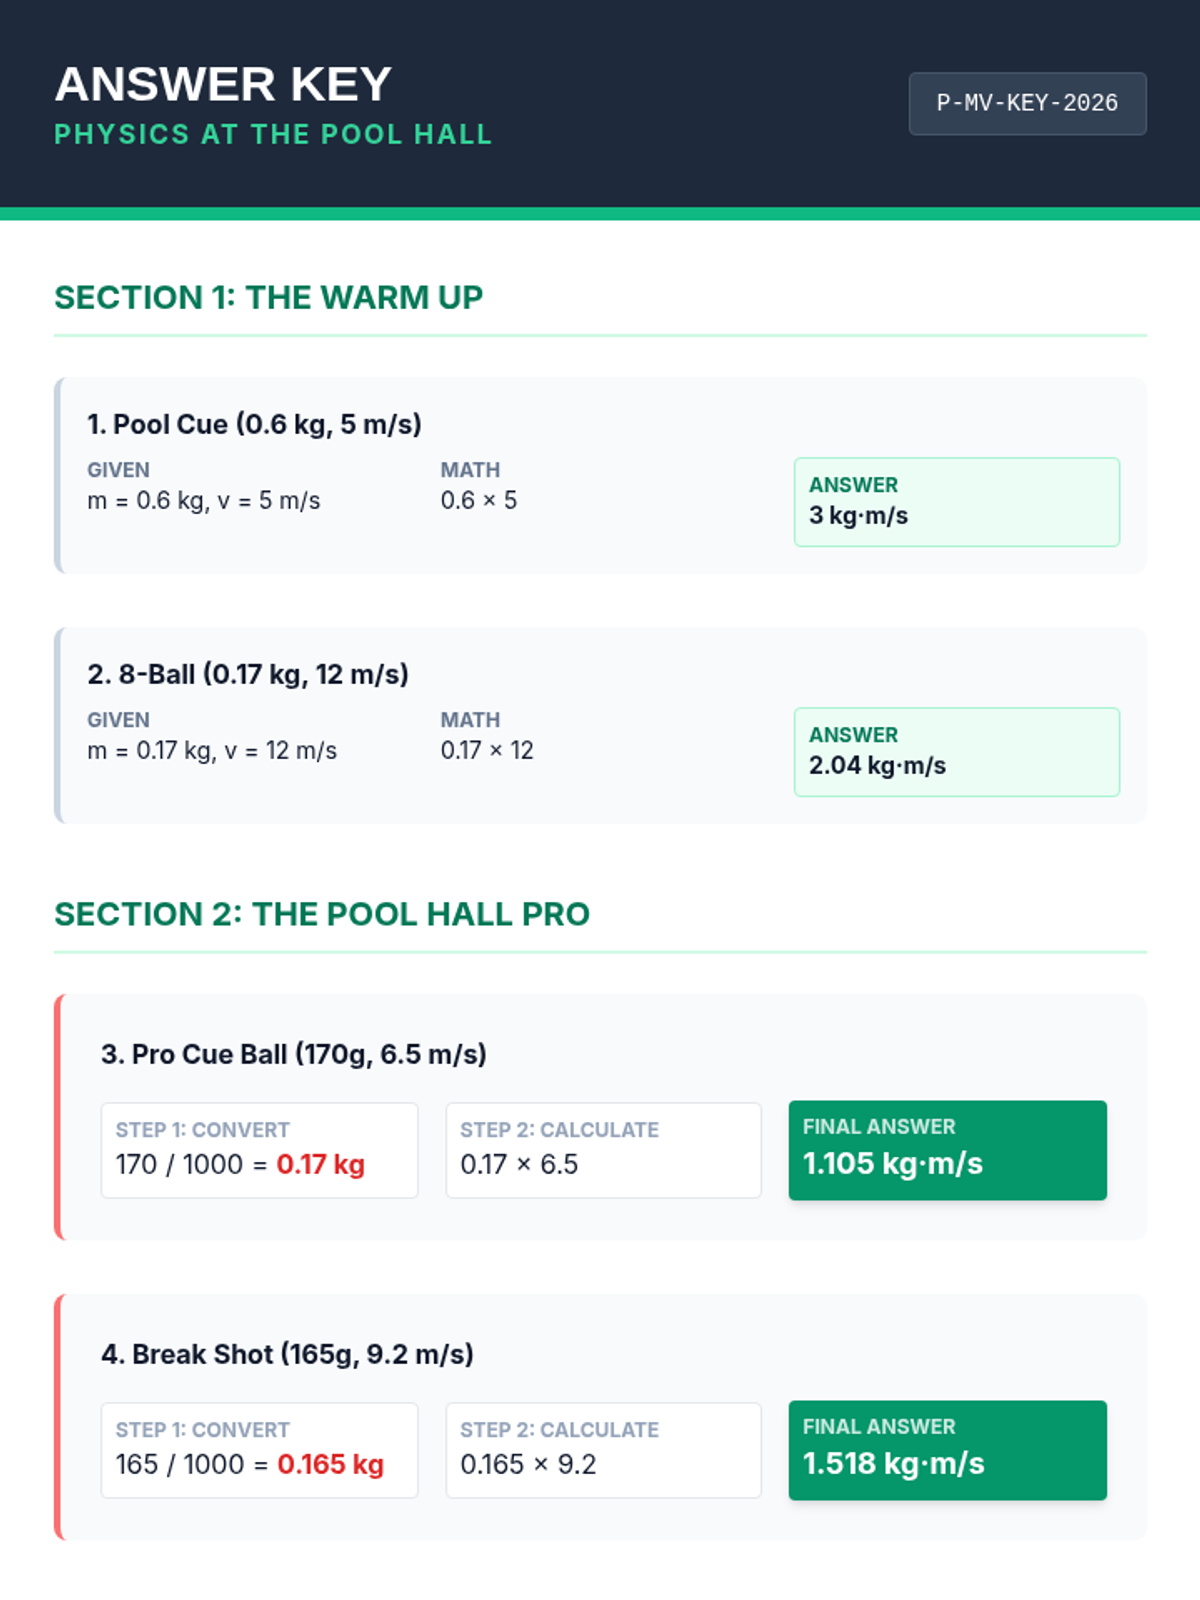Click the Section 2: The Pool Hall Pro heading

tap(322, 915)
